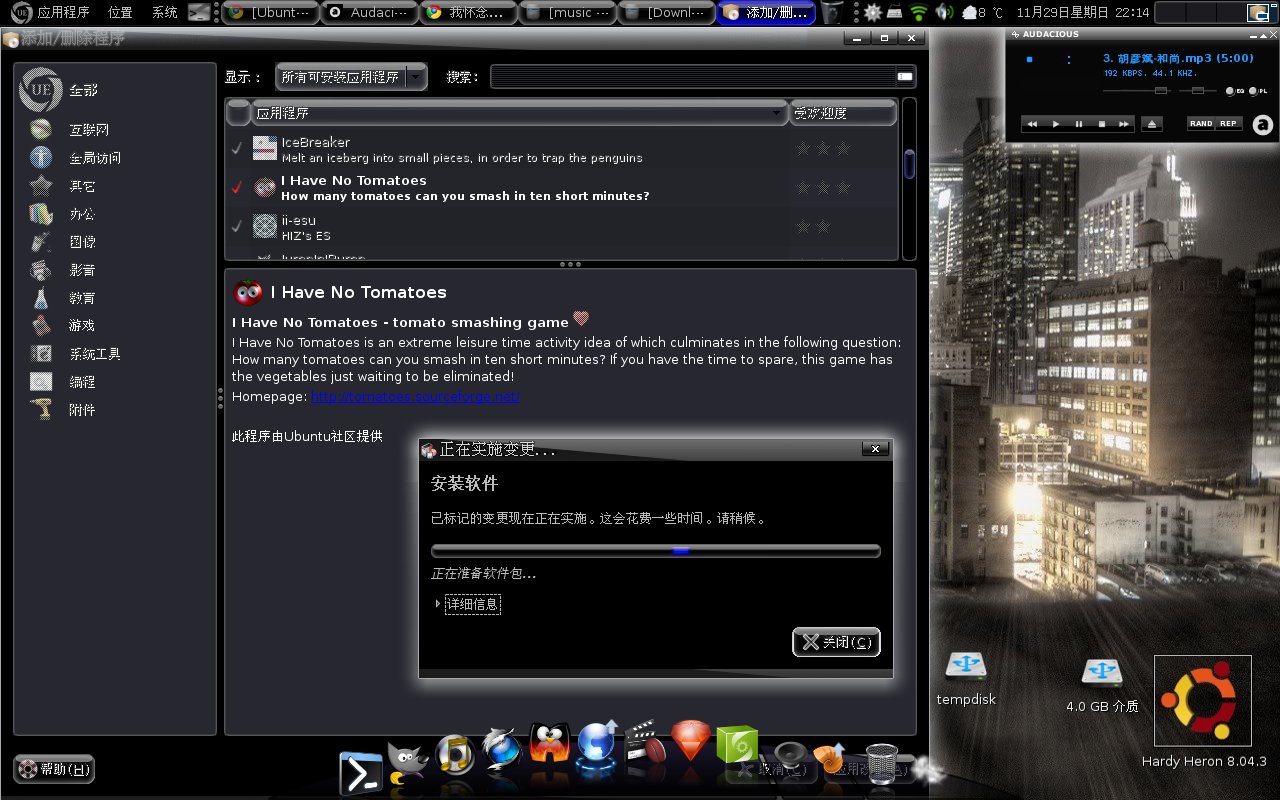Image resolution: width=1280 pixels, height=800 pixels.
Task: Click the install progress bar
Action: pyautogui.click(x=656, y=550)
